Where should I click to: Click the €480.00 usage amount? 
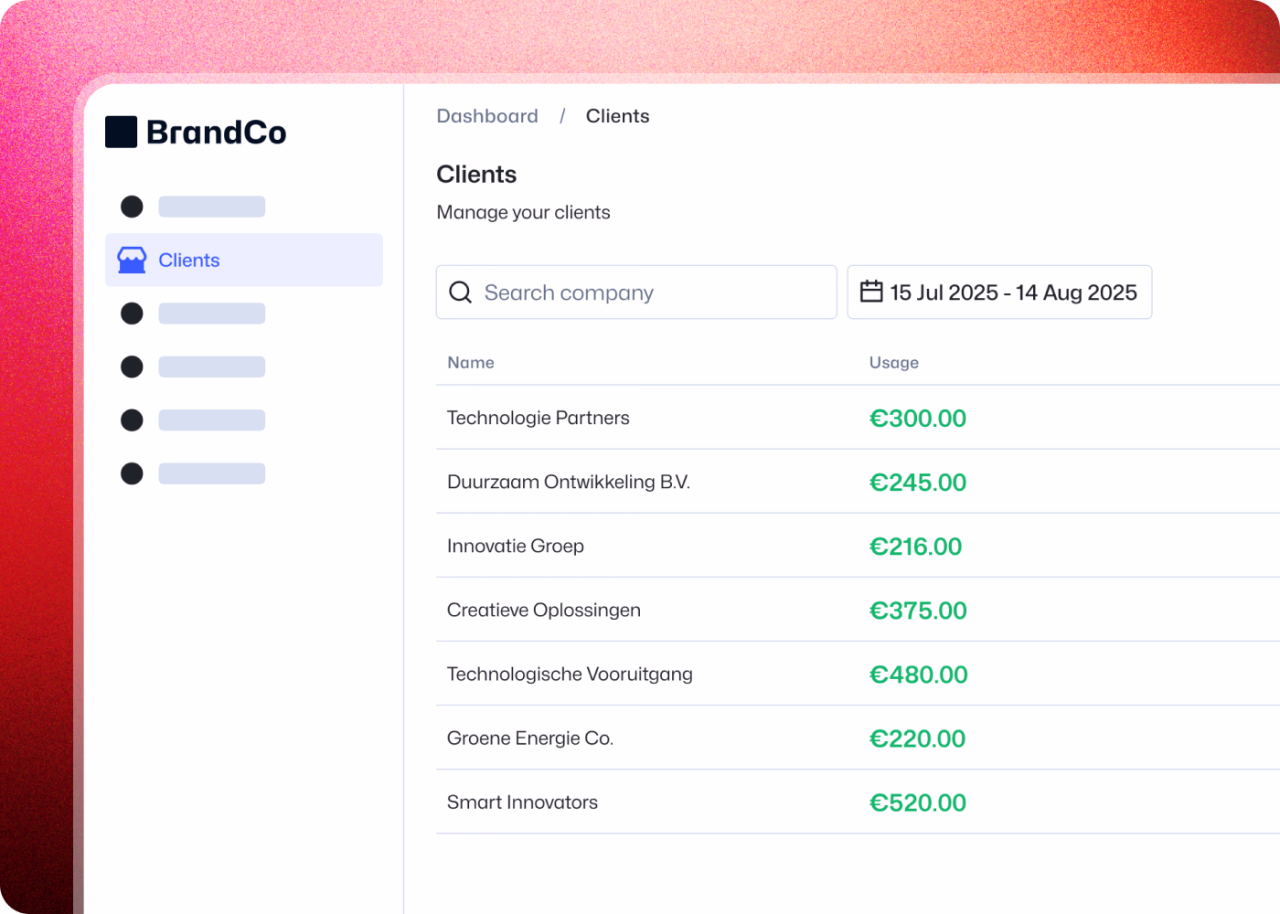[918, 675]
